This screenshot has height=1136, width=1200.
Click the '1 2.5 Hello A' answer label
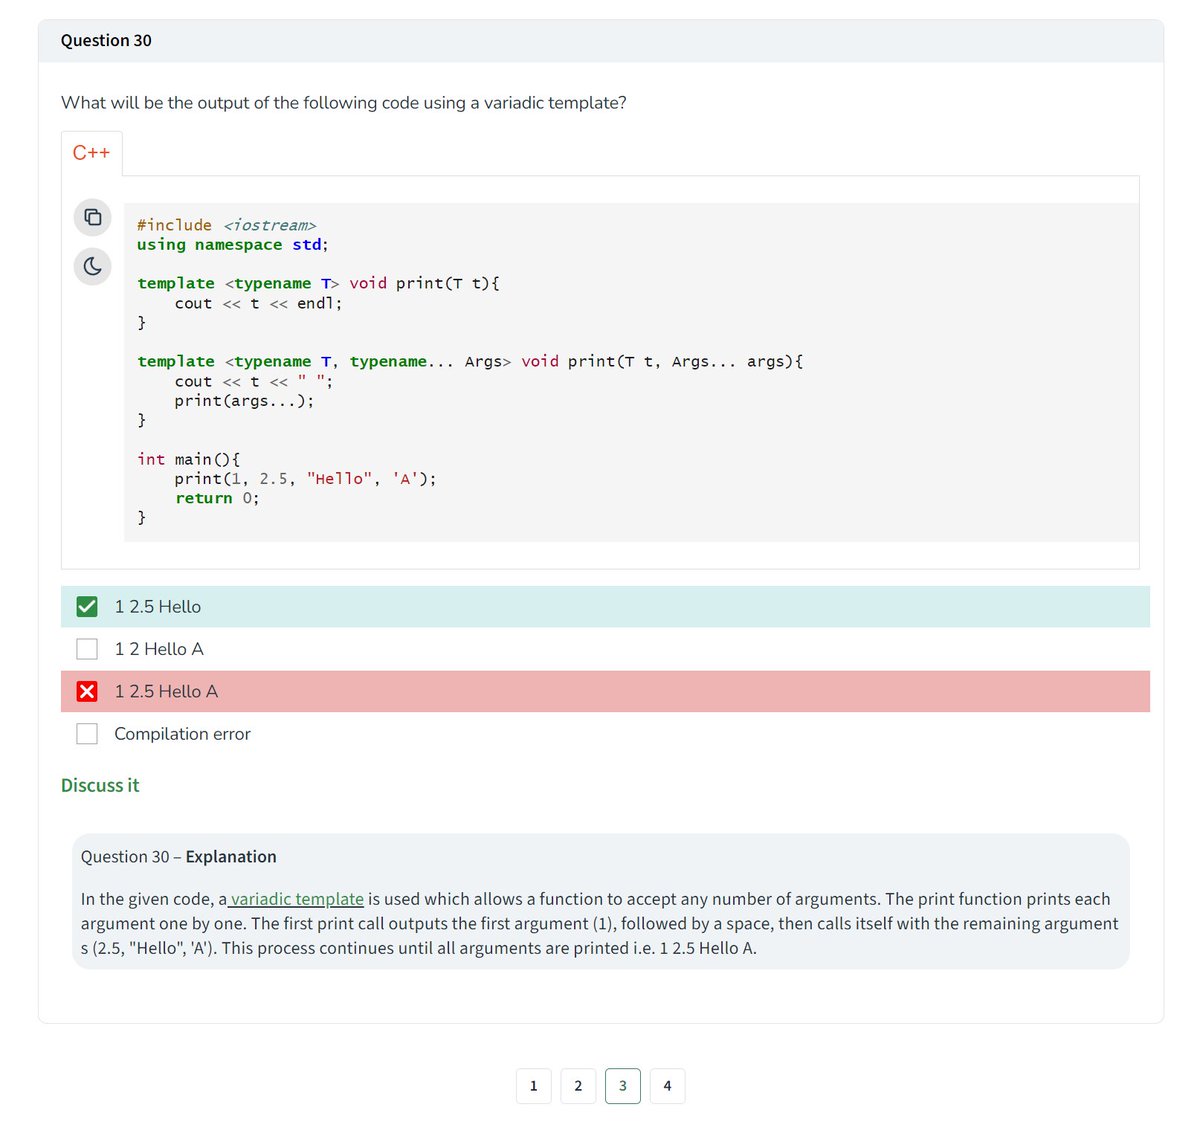[166, 692]
